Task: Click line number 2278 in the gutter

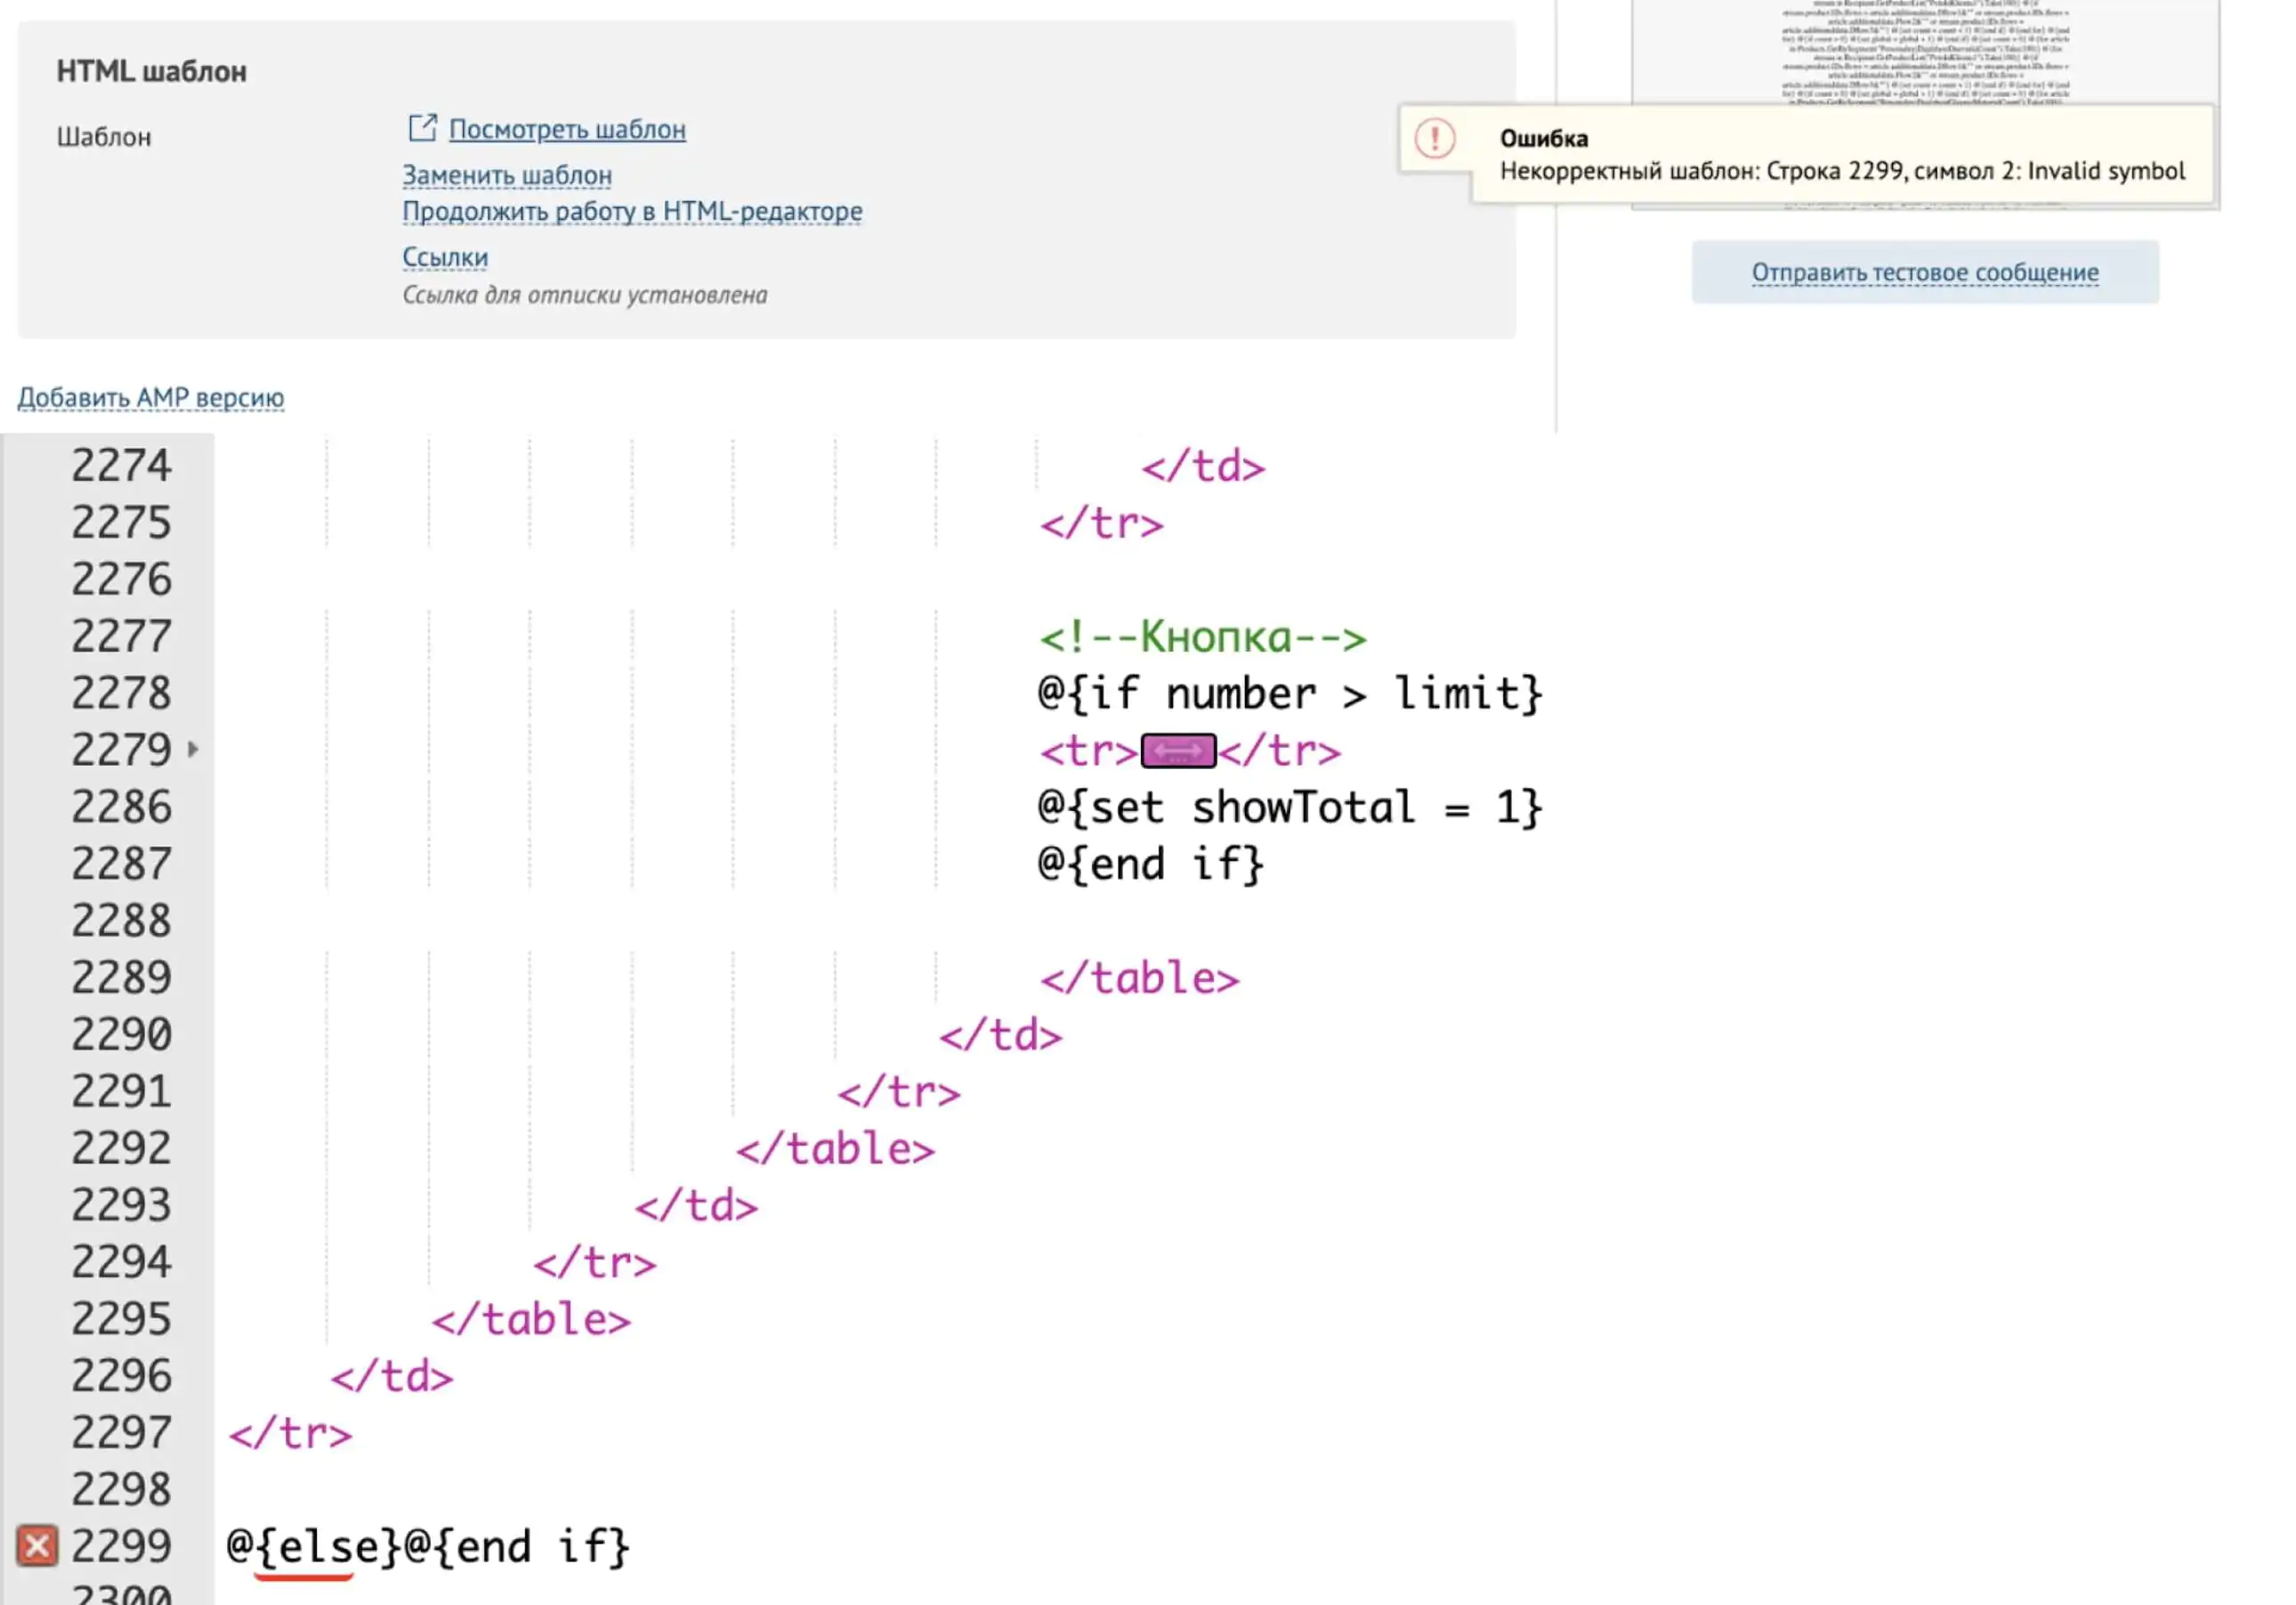Action: (121, 693)
